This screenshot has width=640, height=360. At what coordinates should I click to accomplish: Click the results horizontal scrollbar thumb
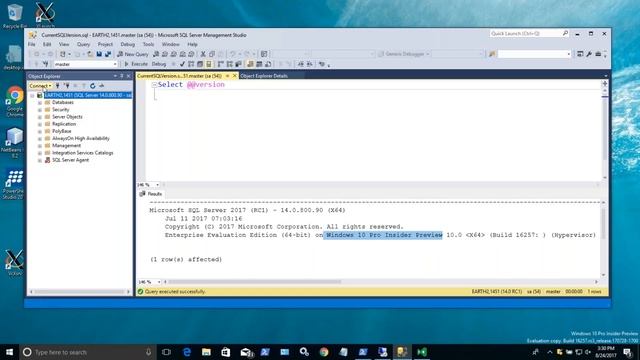pyautogui.click(x=254, y=282)
